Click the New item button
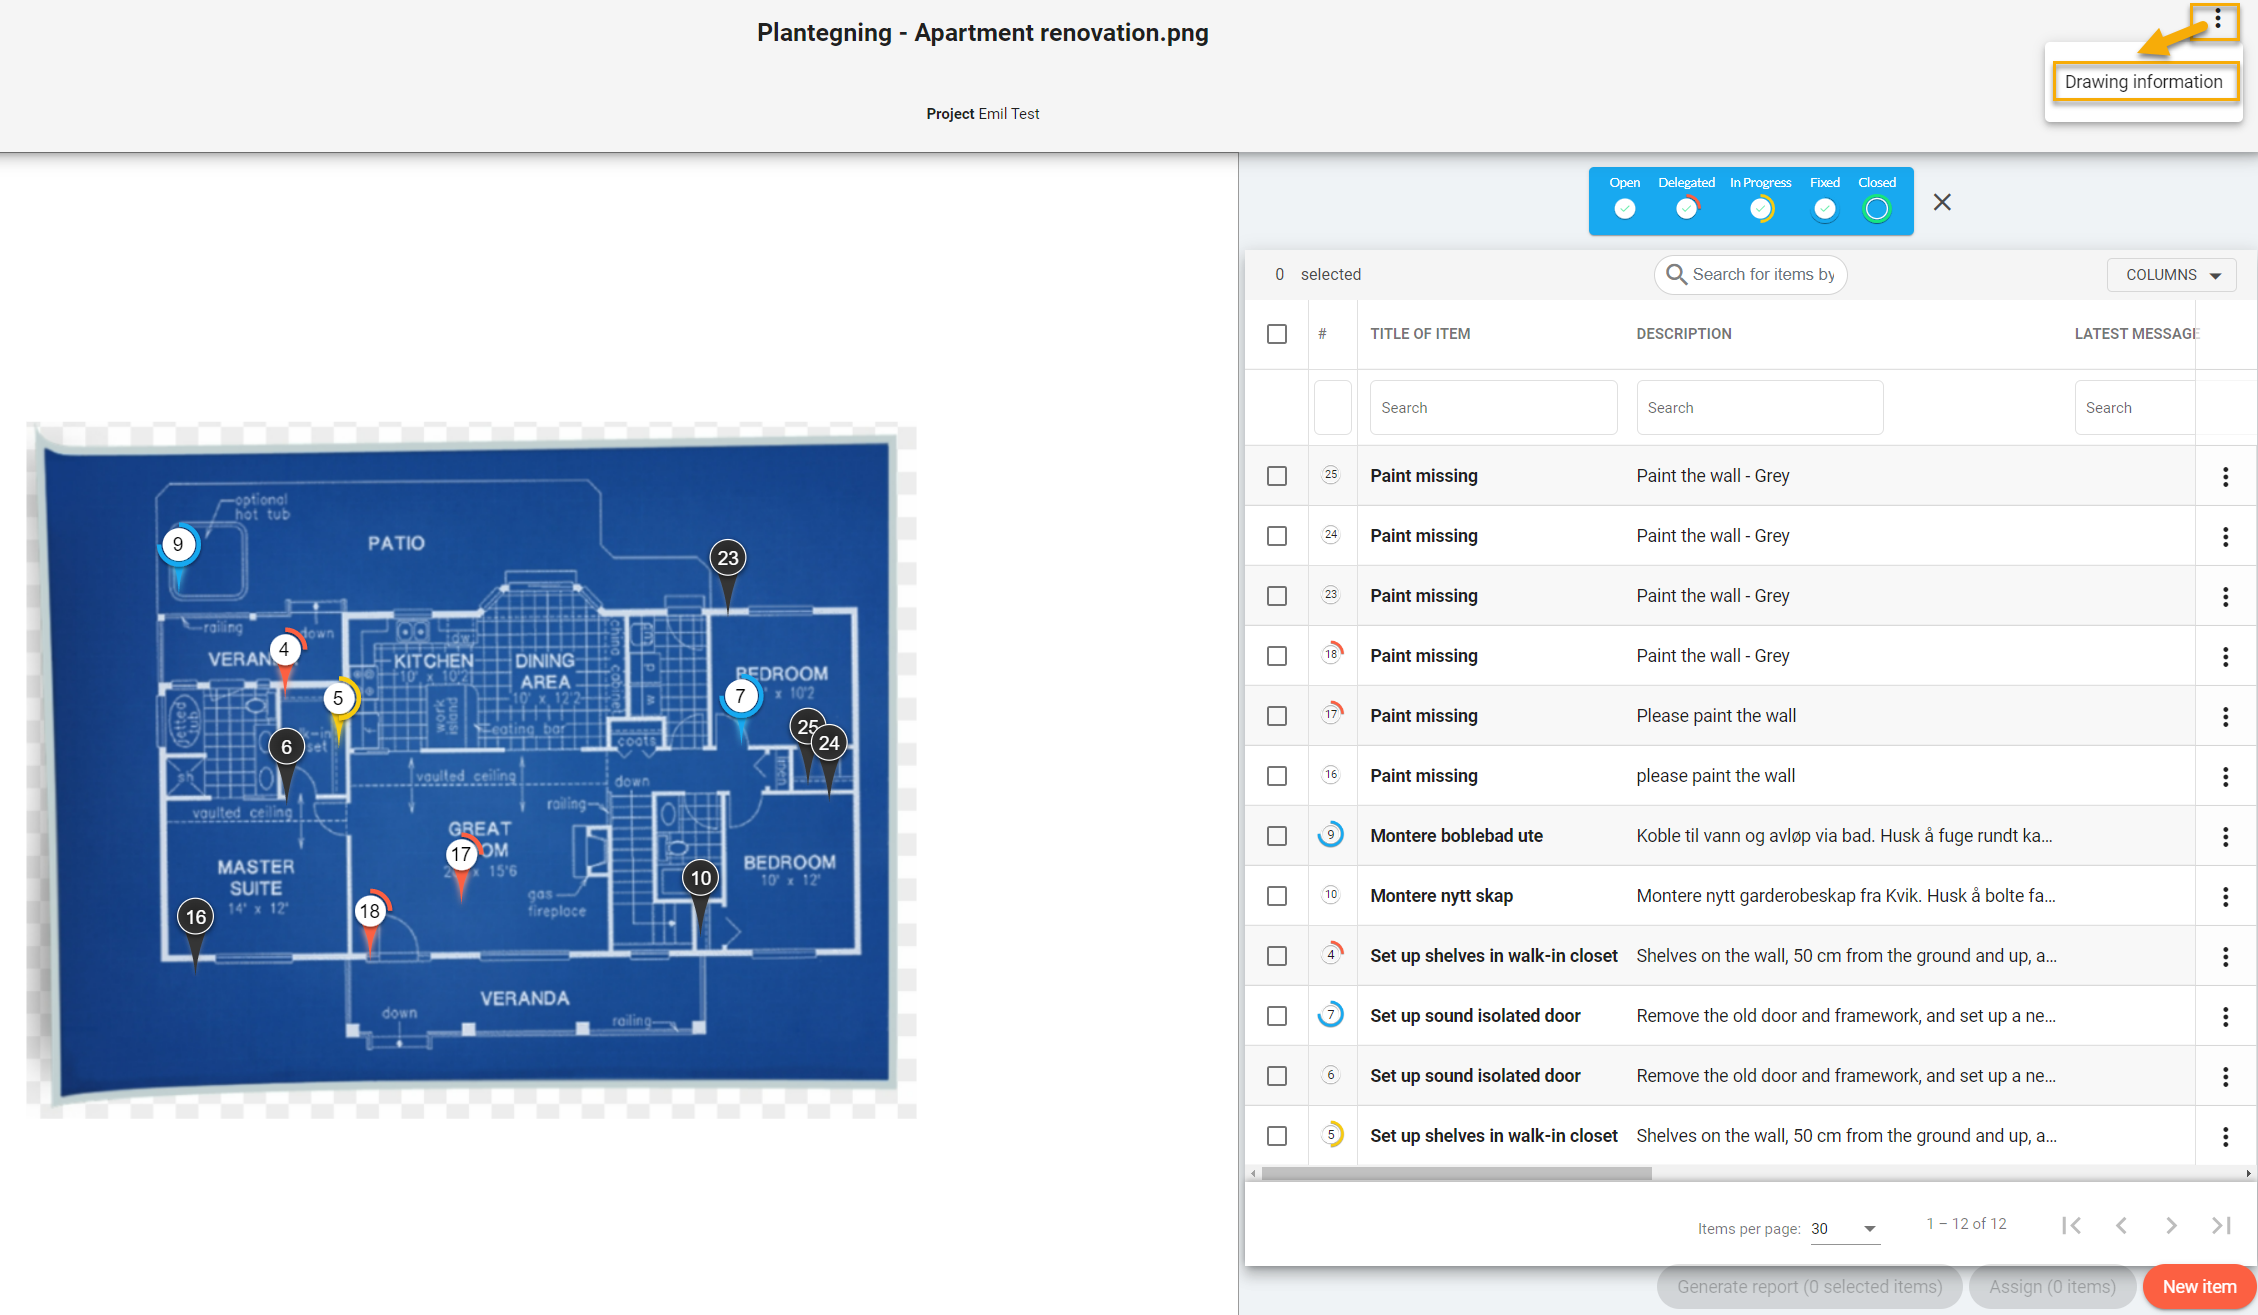This screenshot has width=2258, height=1315. tap(2198, 1287)
